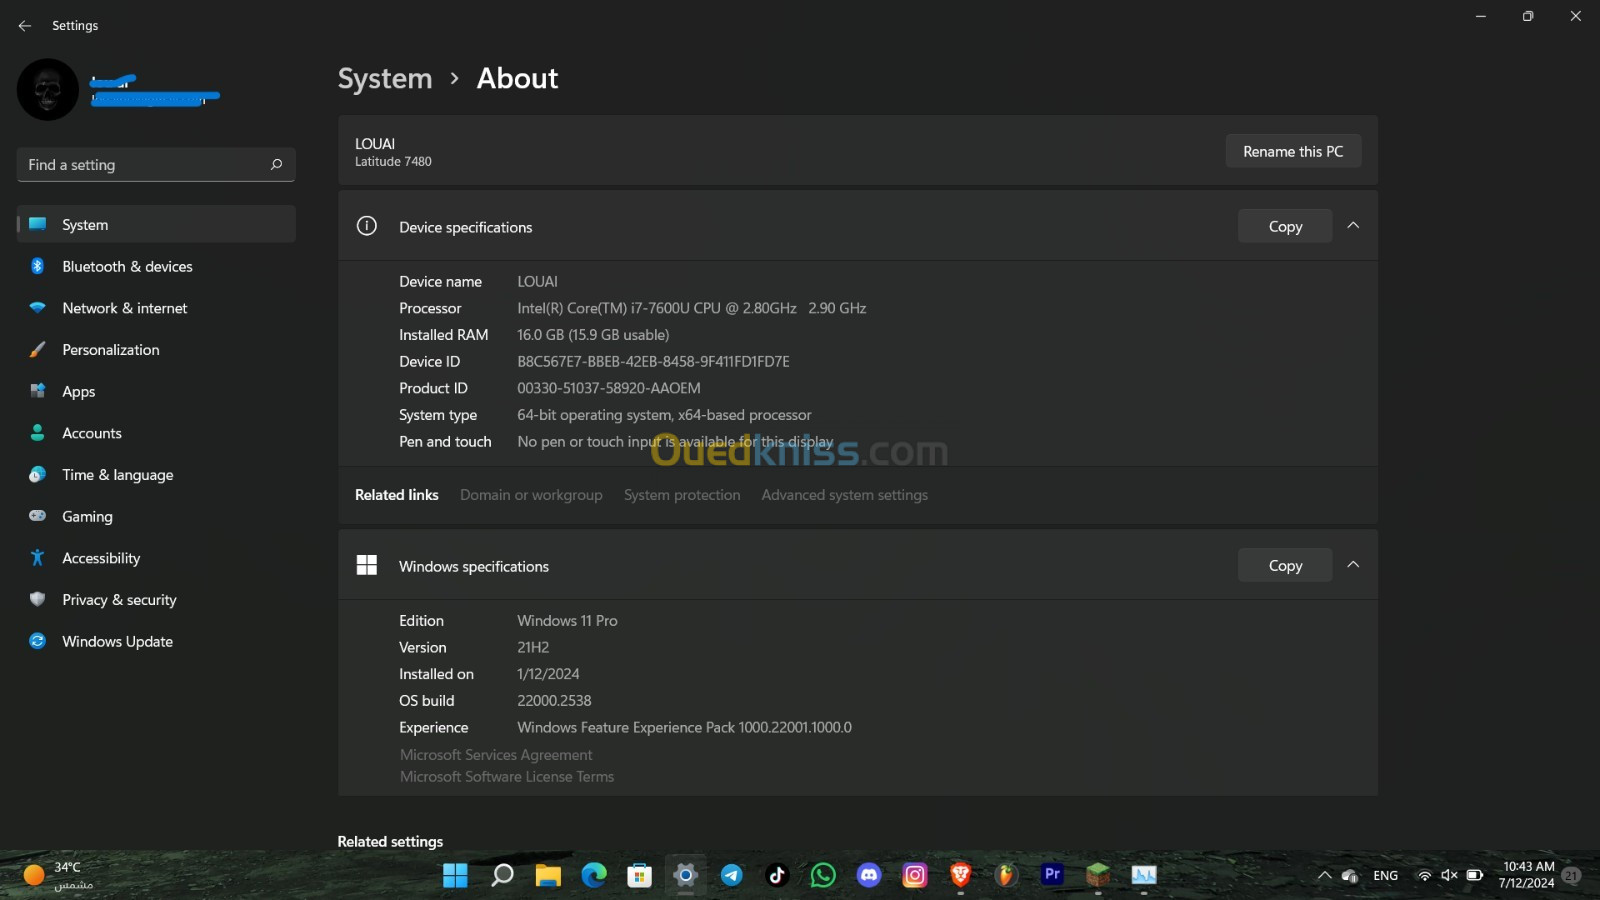Viewport: 1600px width, 900px height.
Task: Open Wi-Fi network quick settings
Action: [1424, 876]
